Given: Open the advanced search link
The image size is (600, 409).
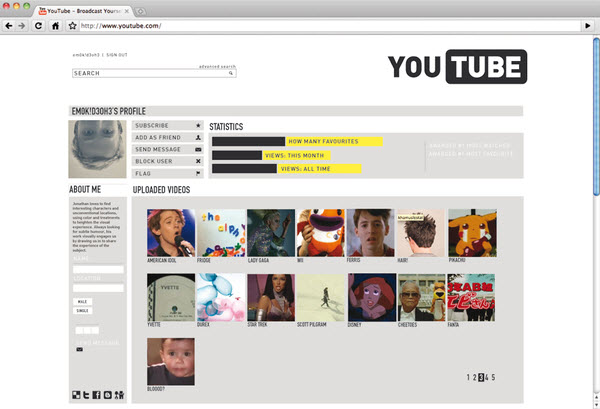Looking at the screenshot, I should tap(217, 67).
